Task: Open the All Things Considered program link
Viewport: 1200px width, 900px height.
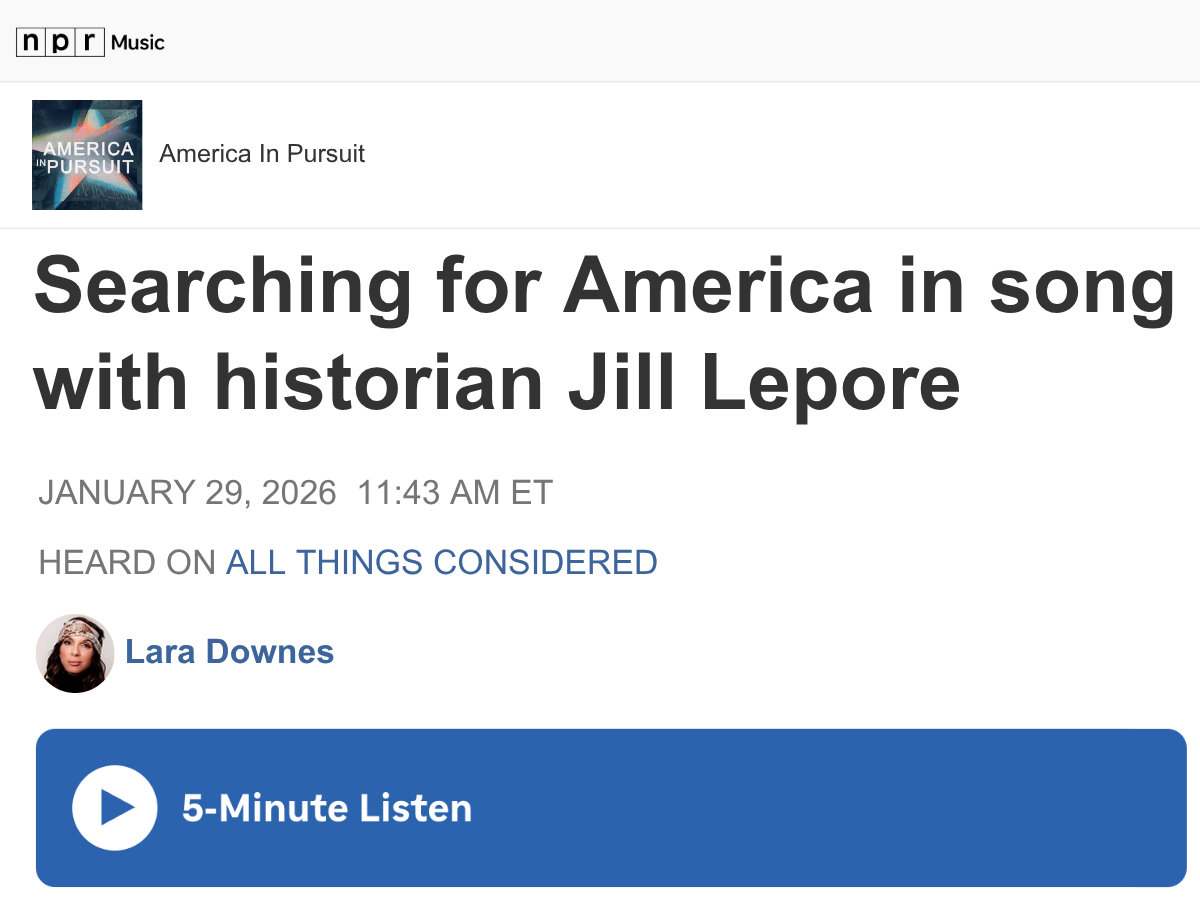Action: tap(442, 563)
